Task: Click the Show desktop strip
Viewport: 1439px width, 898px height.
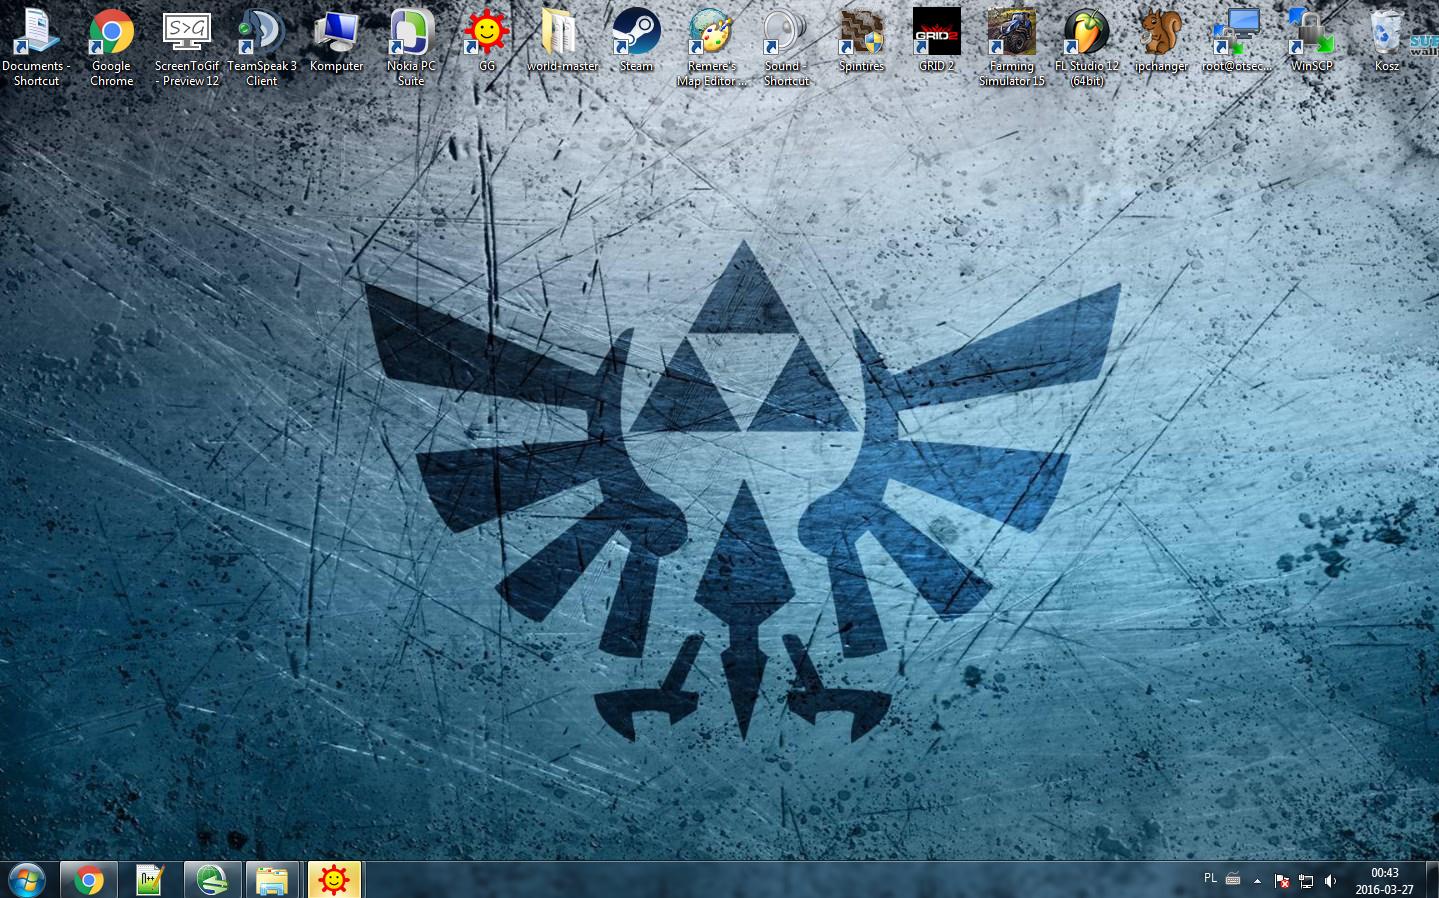Action: [1432, 880]
